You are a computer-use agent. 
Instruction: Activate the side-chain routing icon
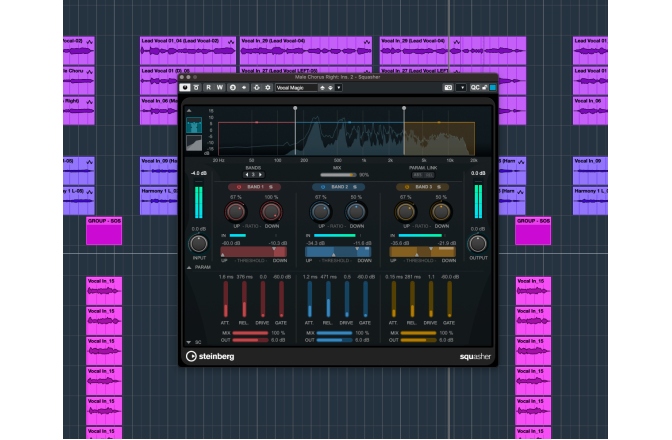(x=257, y=87)
